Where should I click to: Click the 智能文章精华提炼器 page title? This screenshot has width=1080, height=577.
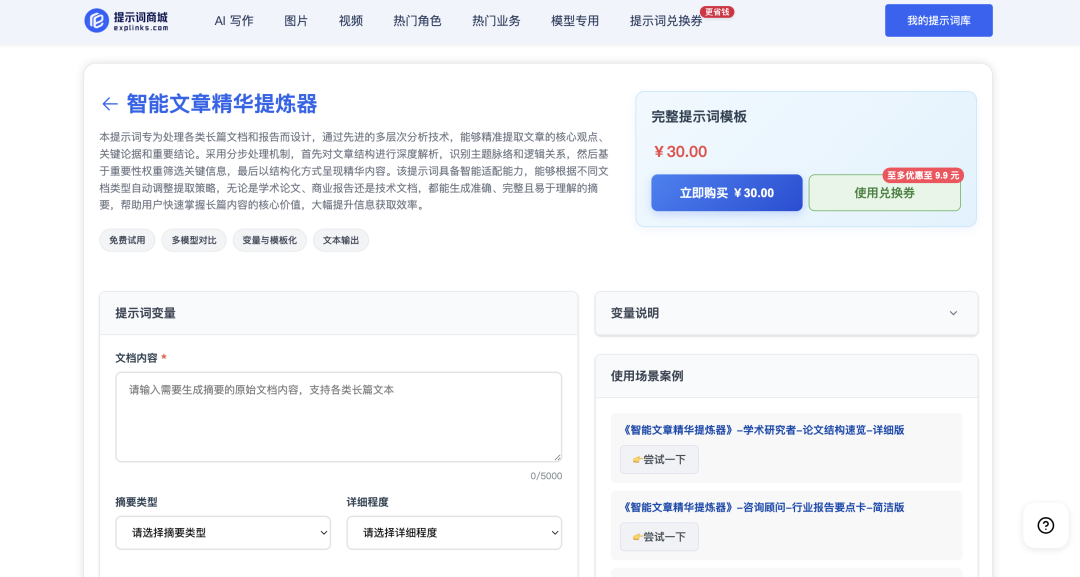[x=222, y=104]
